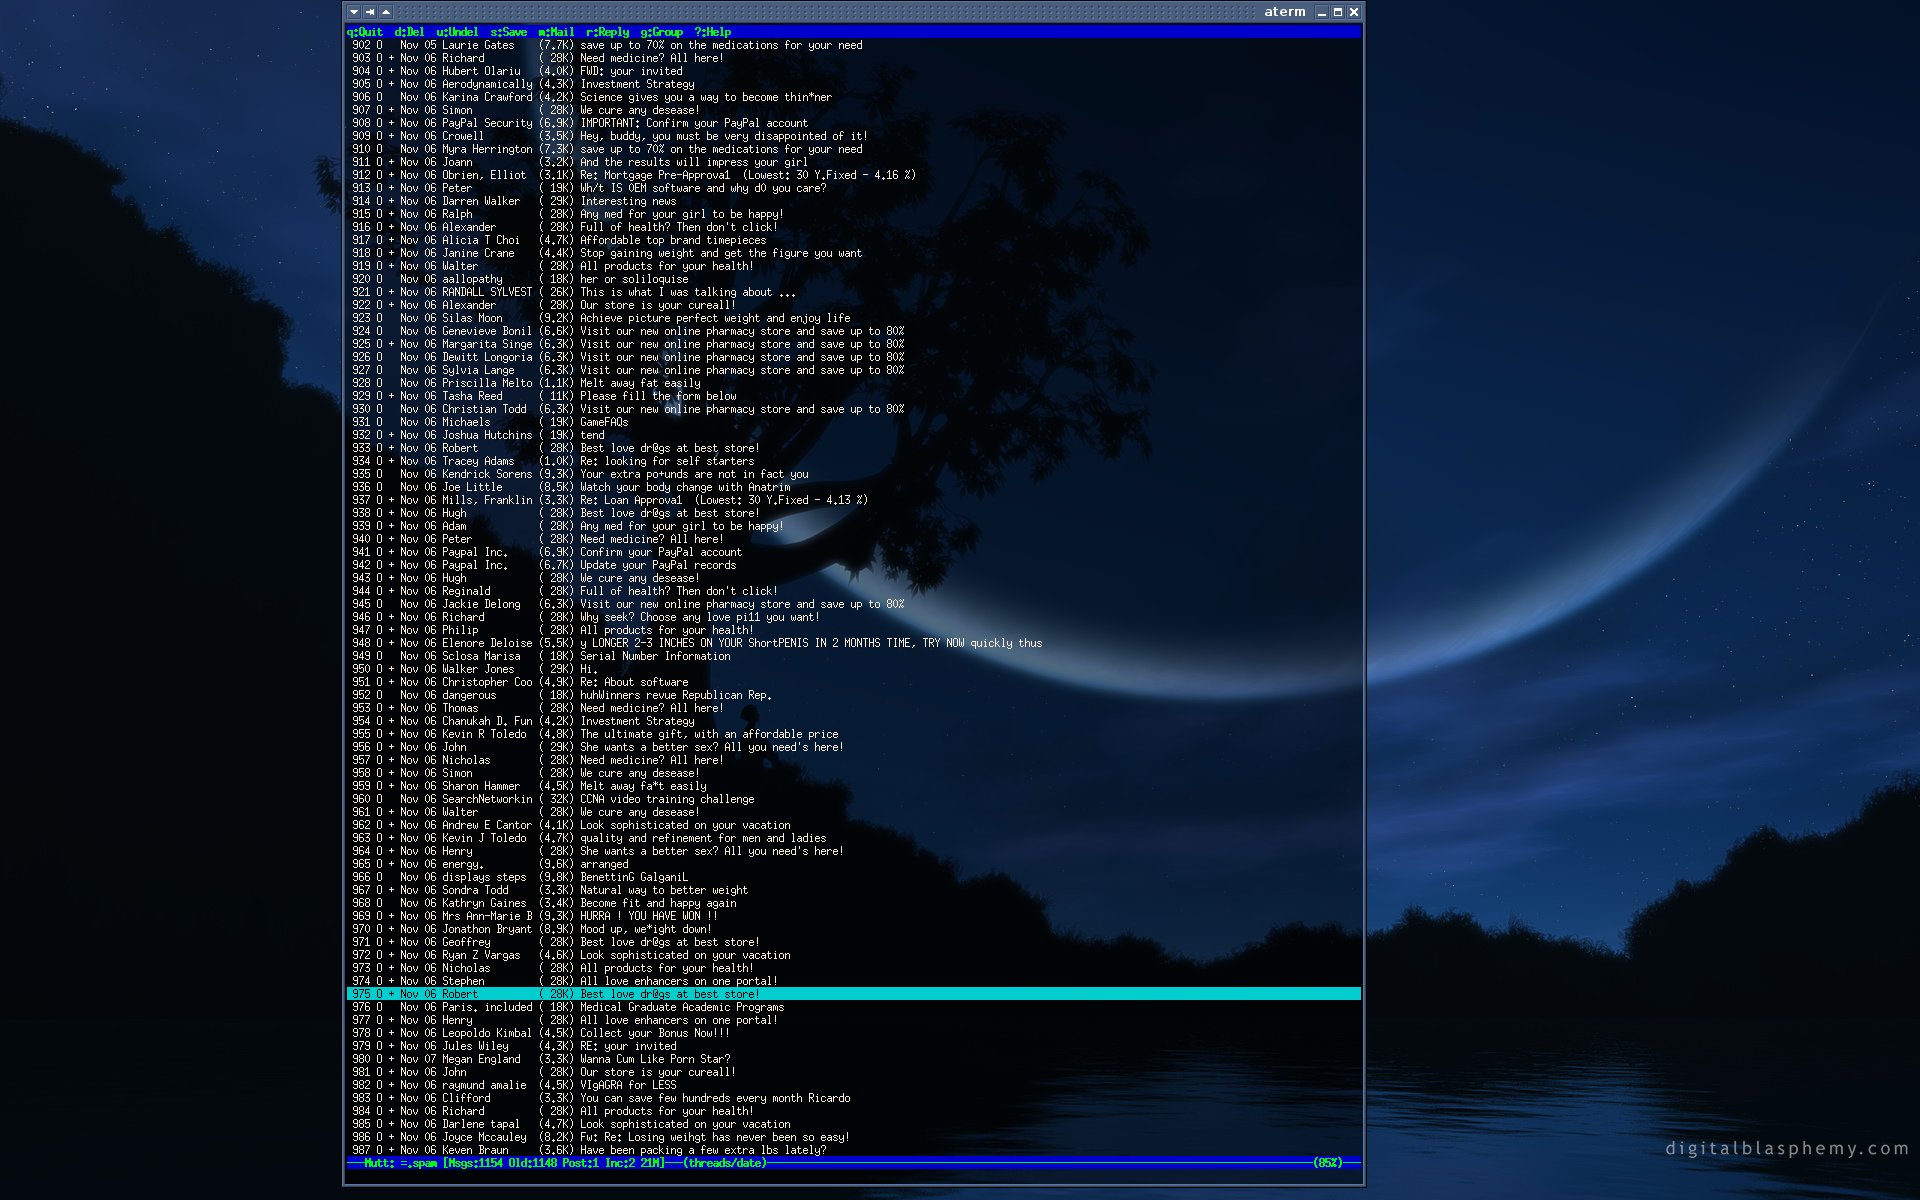
Task: Click q:Quit in mutt help bar
Action: coord(365,32)
